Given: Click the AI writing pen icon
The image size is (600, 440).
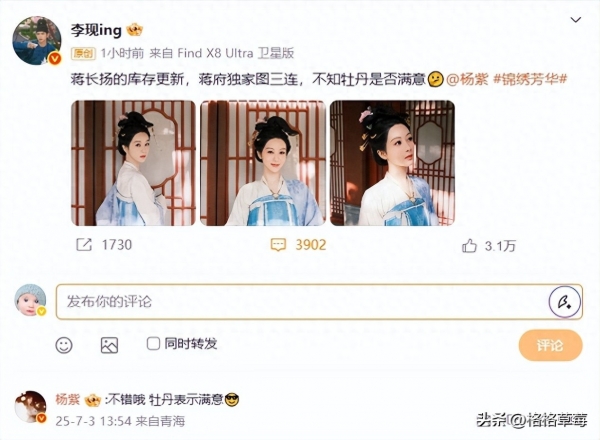Looking at the screenshot, I should (565, 301).
